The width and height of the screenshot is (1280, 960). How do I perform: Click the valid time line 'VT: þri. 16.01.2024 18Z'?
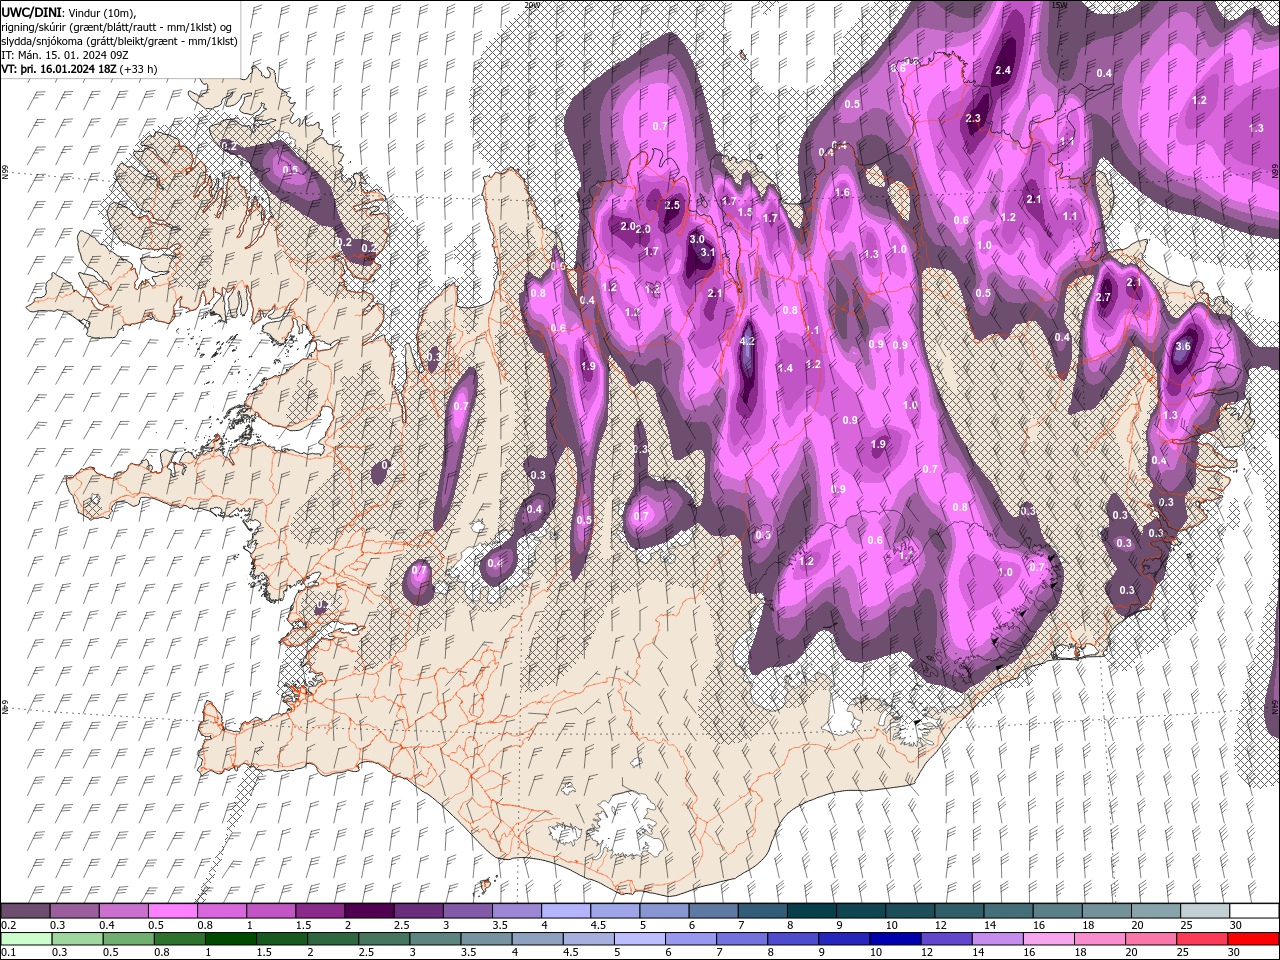point(59,69)
